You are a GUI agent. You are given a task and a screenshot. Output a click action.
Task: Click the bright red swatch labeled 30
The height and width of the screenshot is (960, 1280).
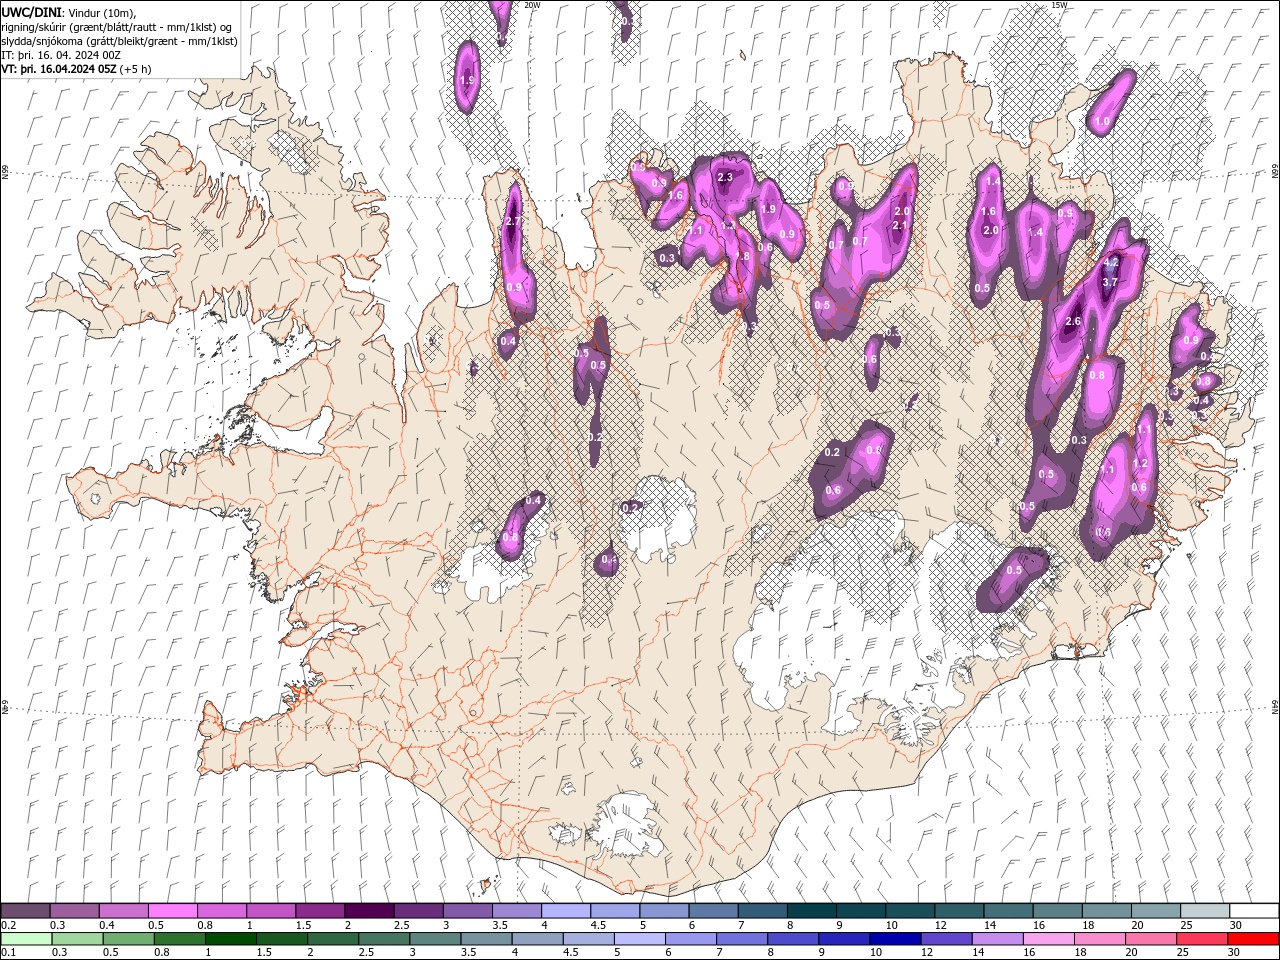tap(1254, 939)
